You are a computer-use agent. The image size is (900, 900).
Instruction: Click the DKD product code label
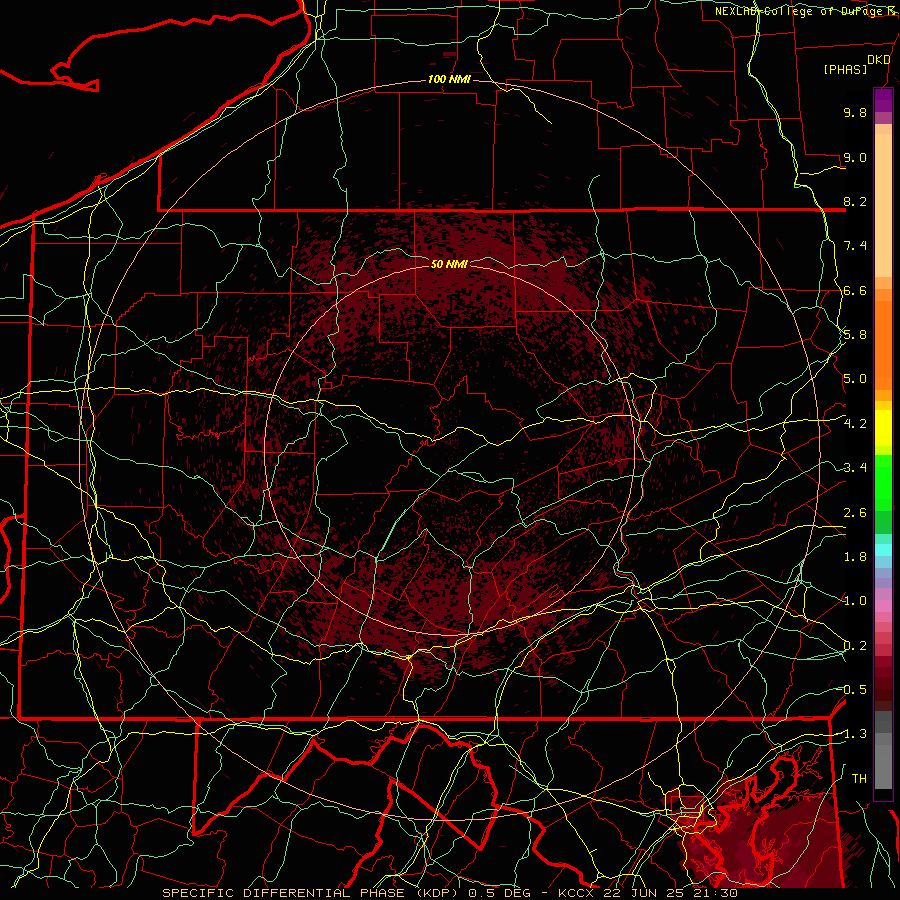(x=878, y=60)
